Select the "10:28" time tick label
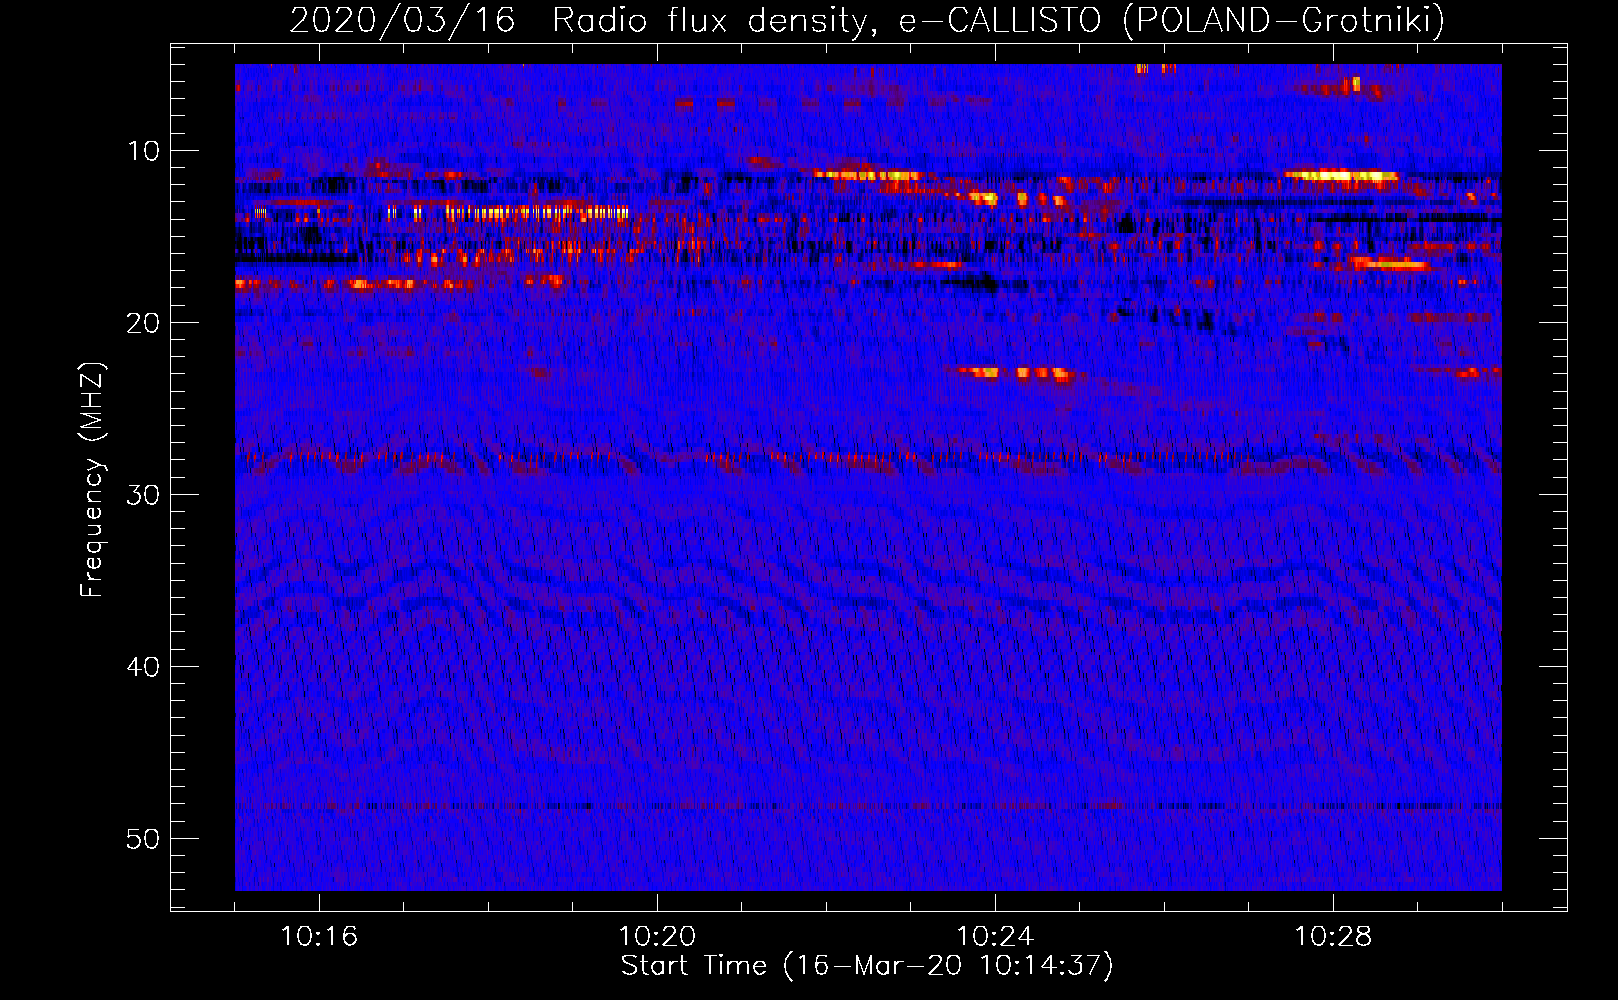The width and height of the screenshot is (1618, 1000). coord(1333,937)
